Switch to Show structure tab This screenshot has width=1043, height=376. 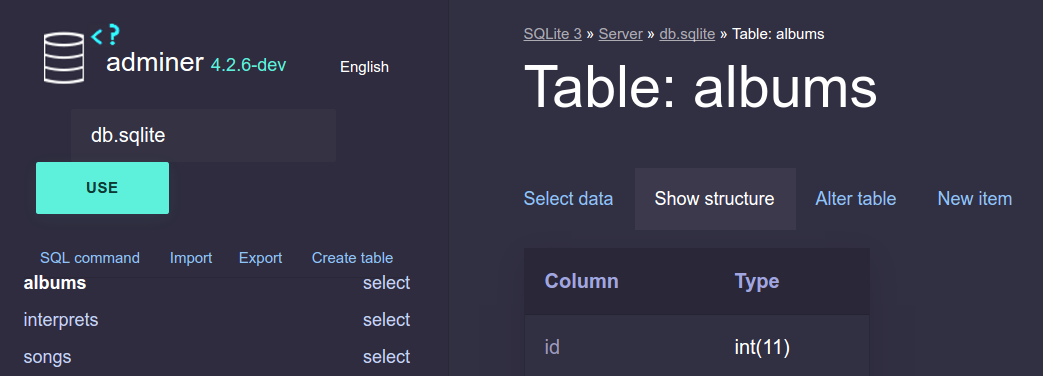click(x=714, y=198)
